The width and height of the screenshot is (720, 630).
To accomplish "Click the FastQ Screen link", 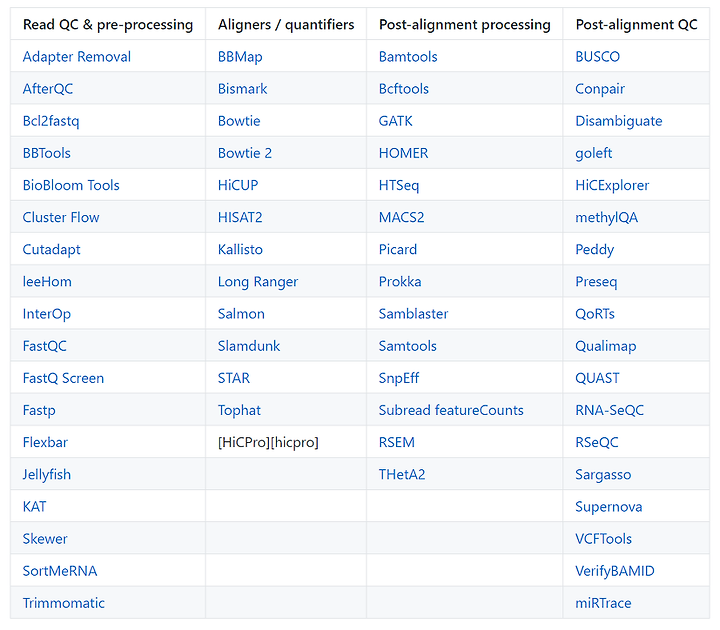I will click(63, 378).
